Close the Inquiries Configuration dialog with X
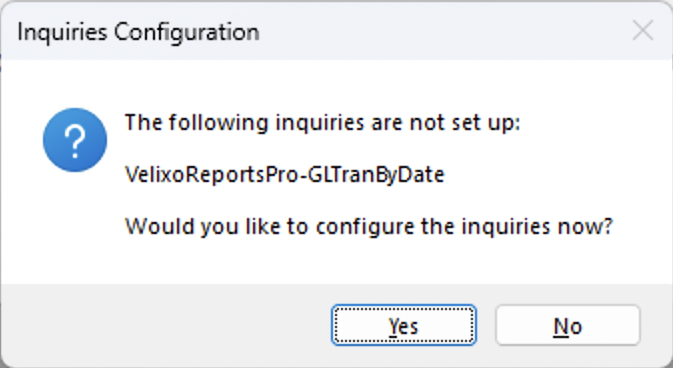673x368 pixels. (643, 31)
